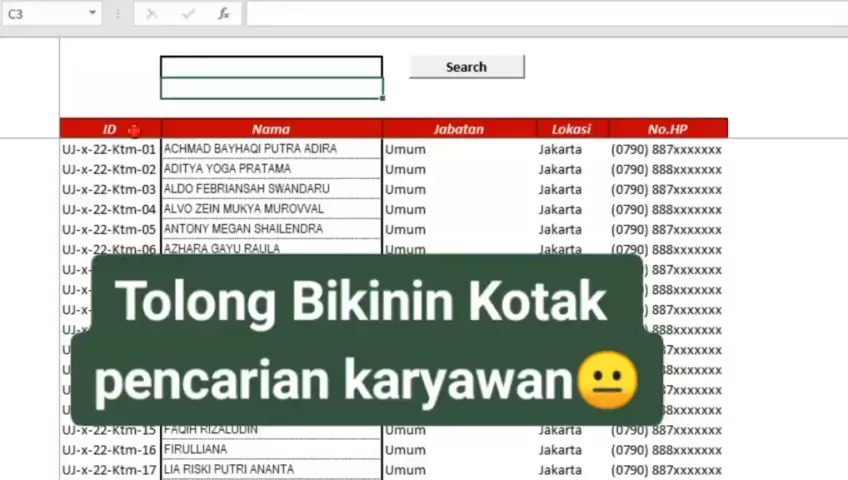Click the Cancel X icon in formula bar

152,14
